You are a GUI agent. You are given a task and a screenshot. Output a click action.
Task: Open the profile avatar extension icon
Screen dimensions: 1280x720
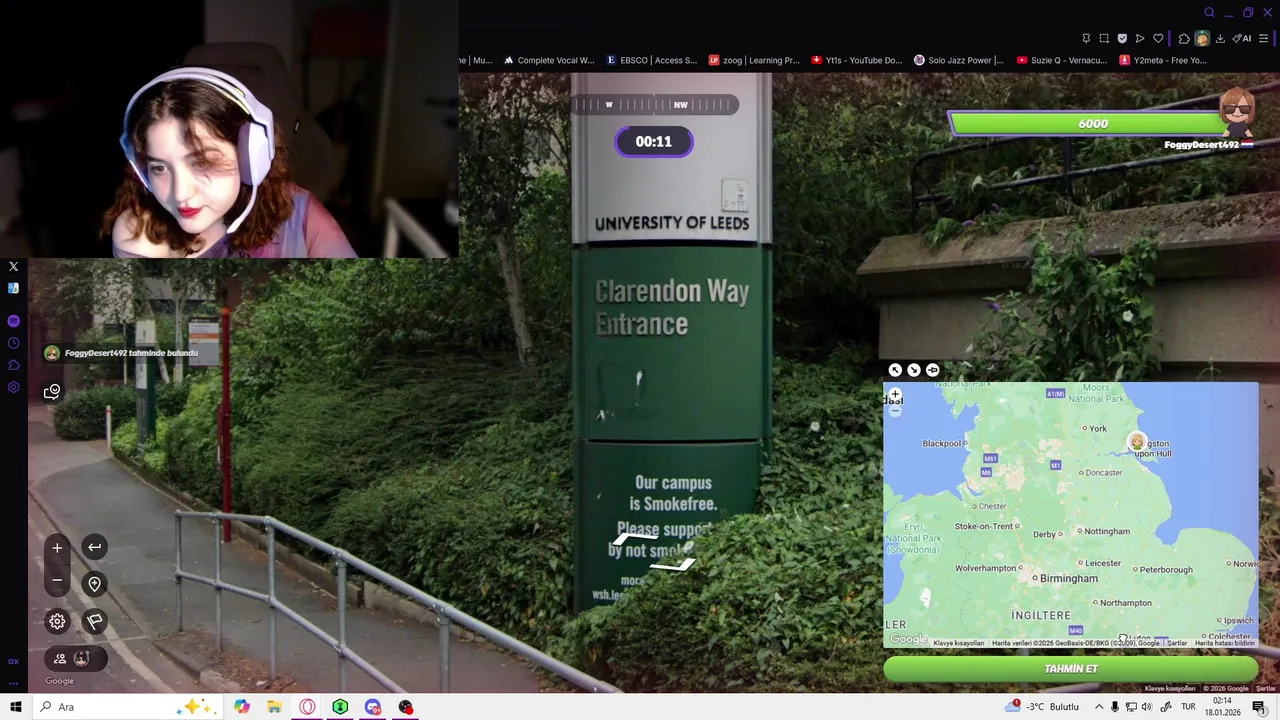(1202, 39)
